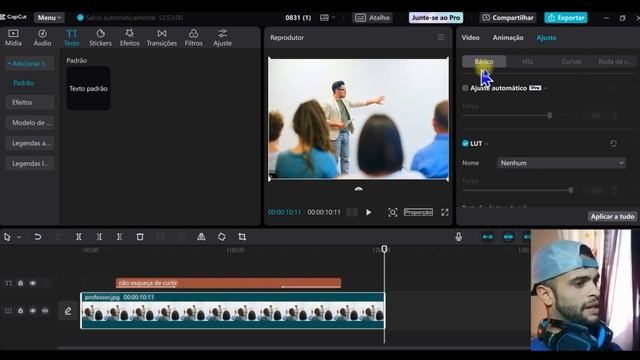Uncheck the LUT checkbox
Screen dimensions: 640x360
[465, 143]
